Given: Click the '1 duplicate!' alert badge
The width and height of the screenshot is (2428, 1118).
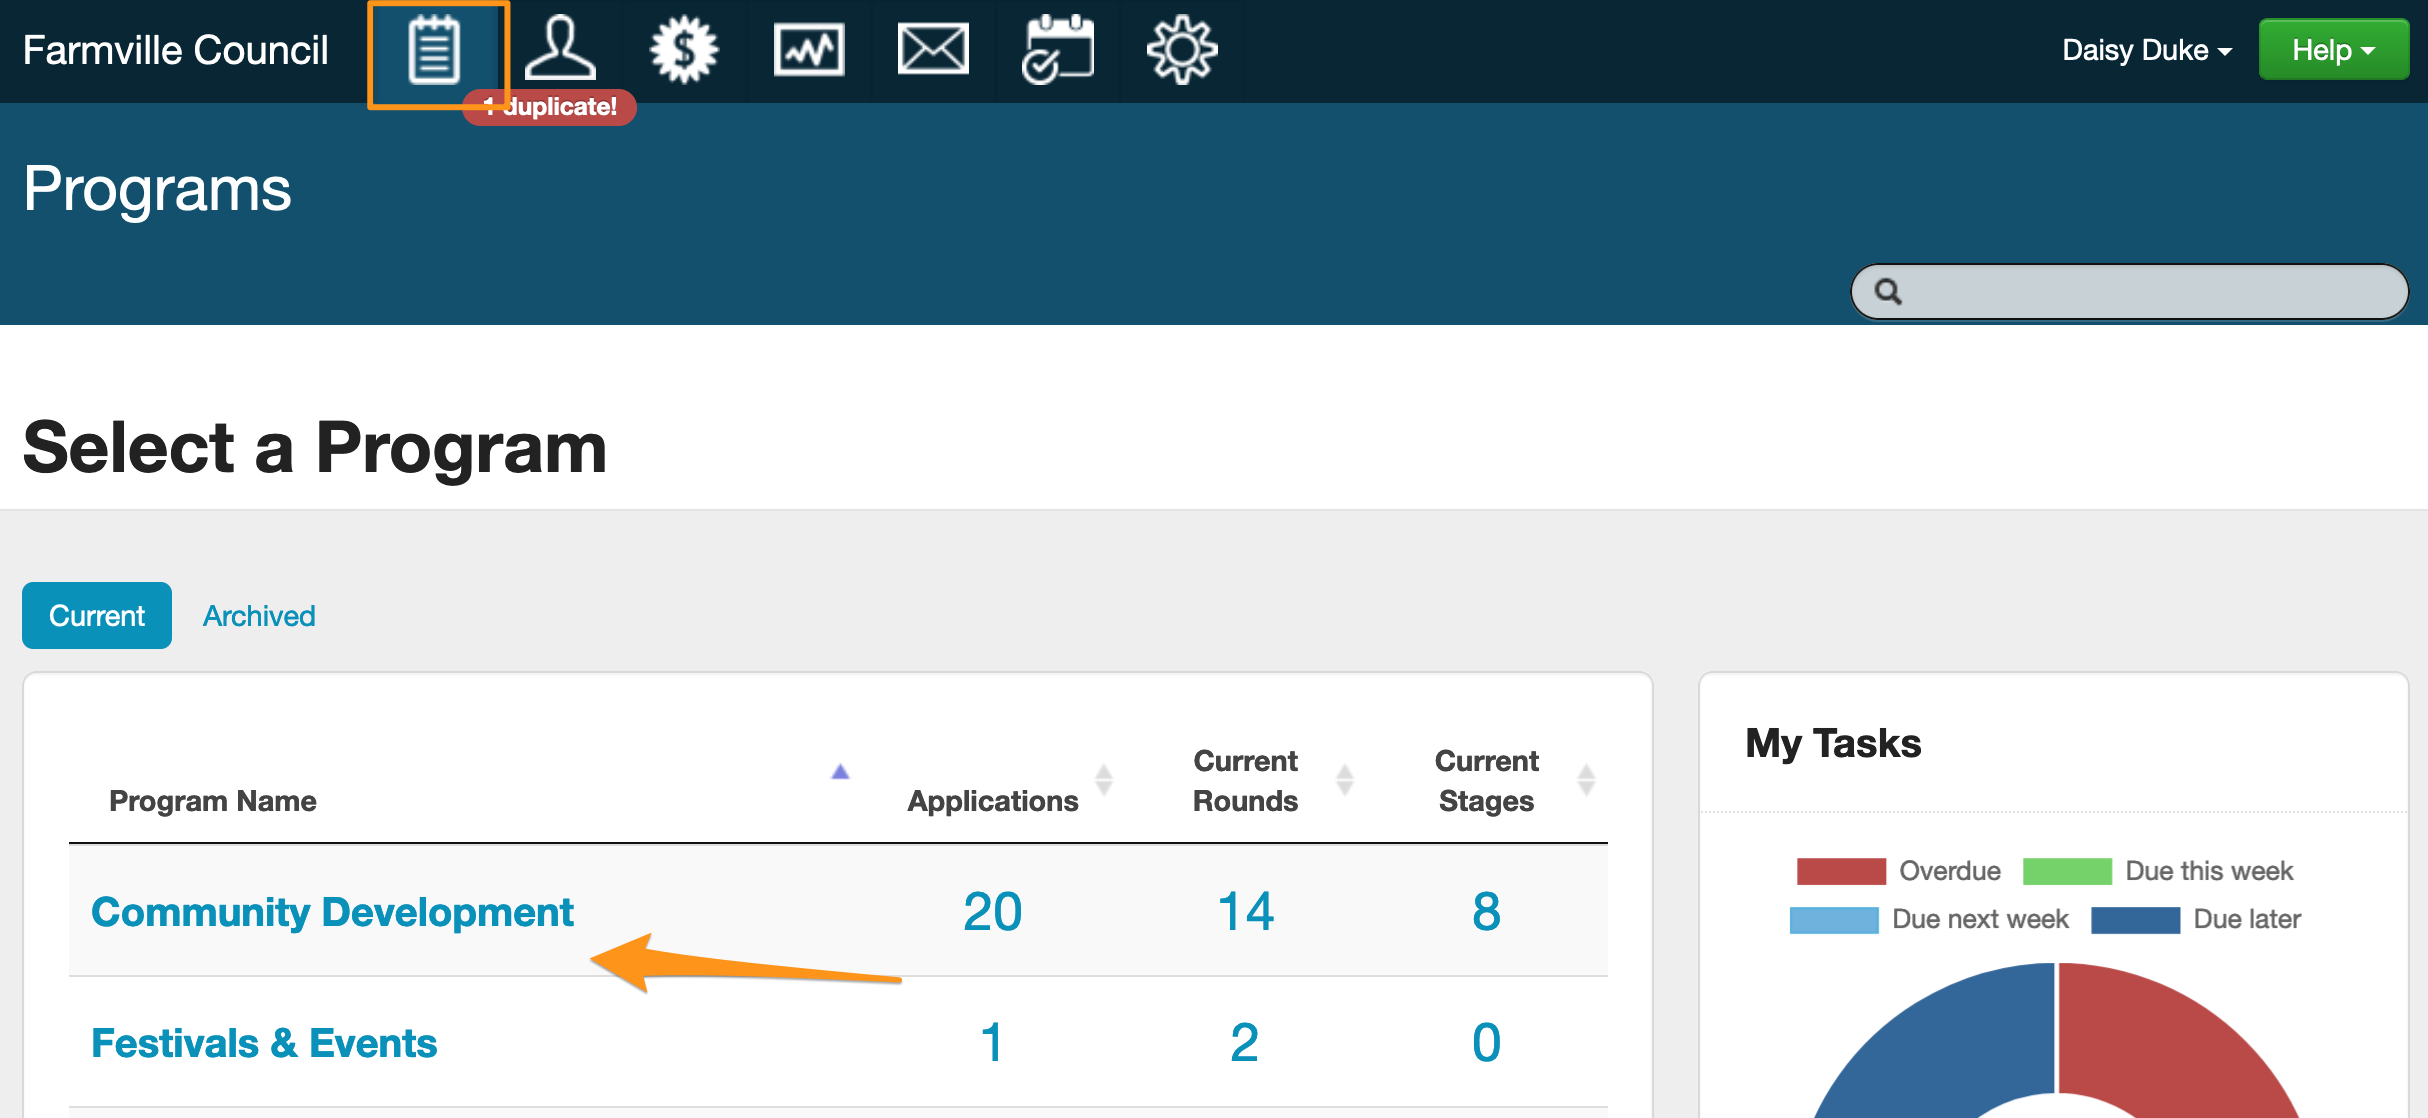Looking at the screenshot, I should pos(551,107).
